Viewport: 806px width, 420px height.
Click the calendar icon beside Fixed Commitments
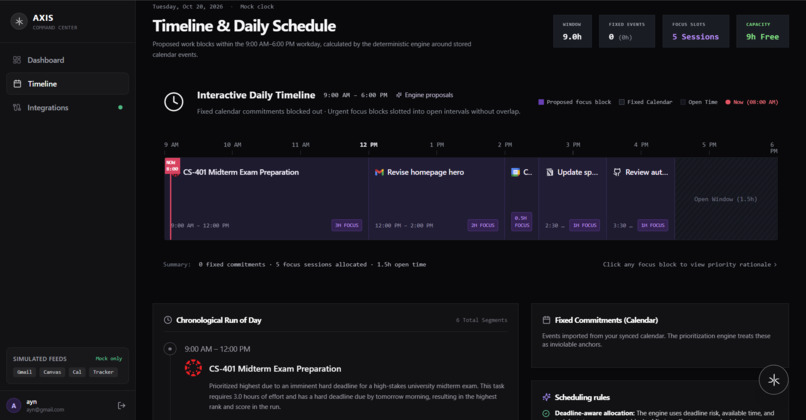546,320
